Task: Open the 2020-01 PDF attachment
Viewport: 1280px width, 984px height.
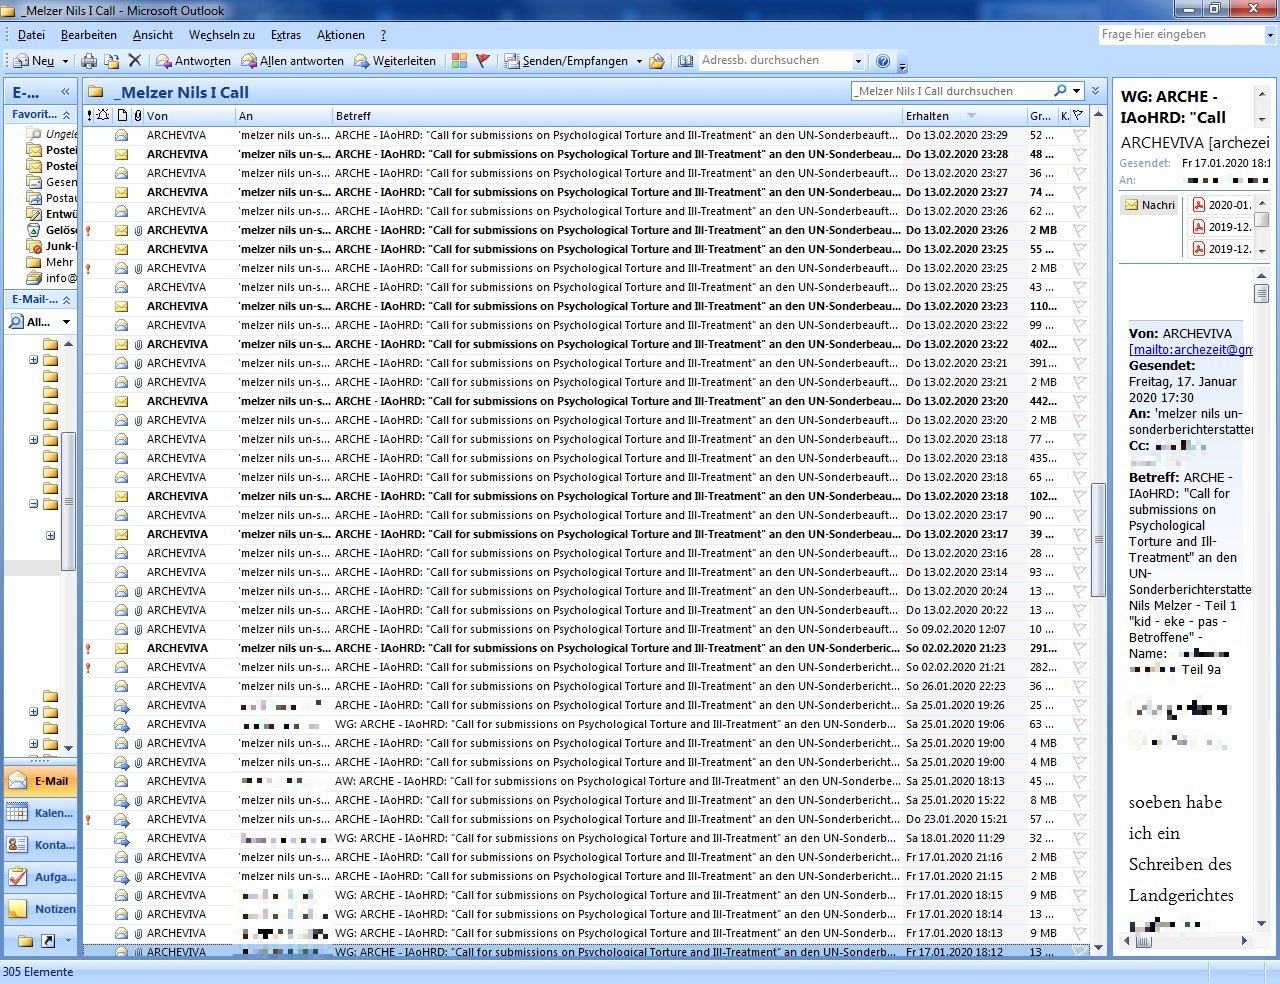Action: [x=1221, y=205]
